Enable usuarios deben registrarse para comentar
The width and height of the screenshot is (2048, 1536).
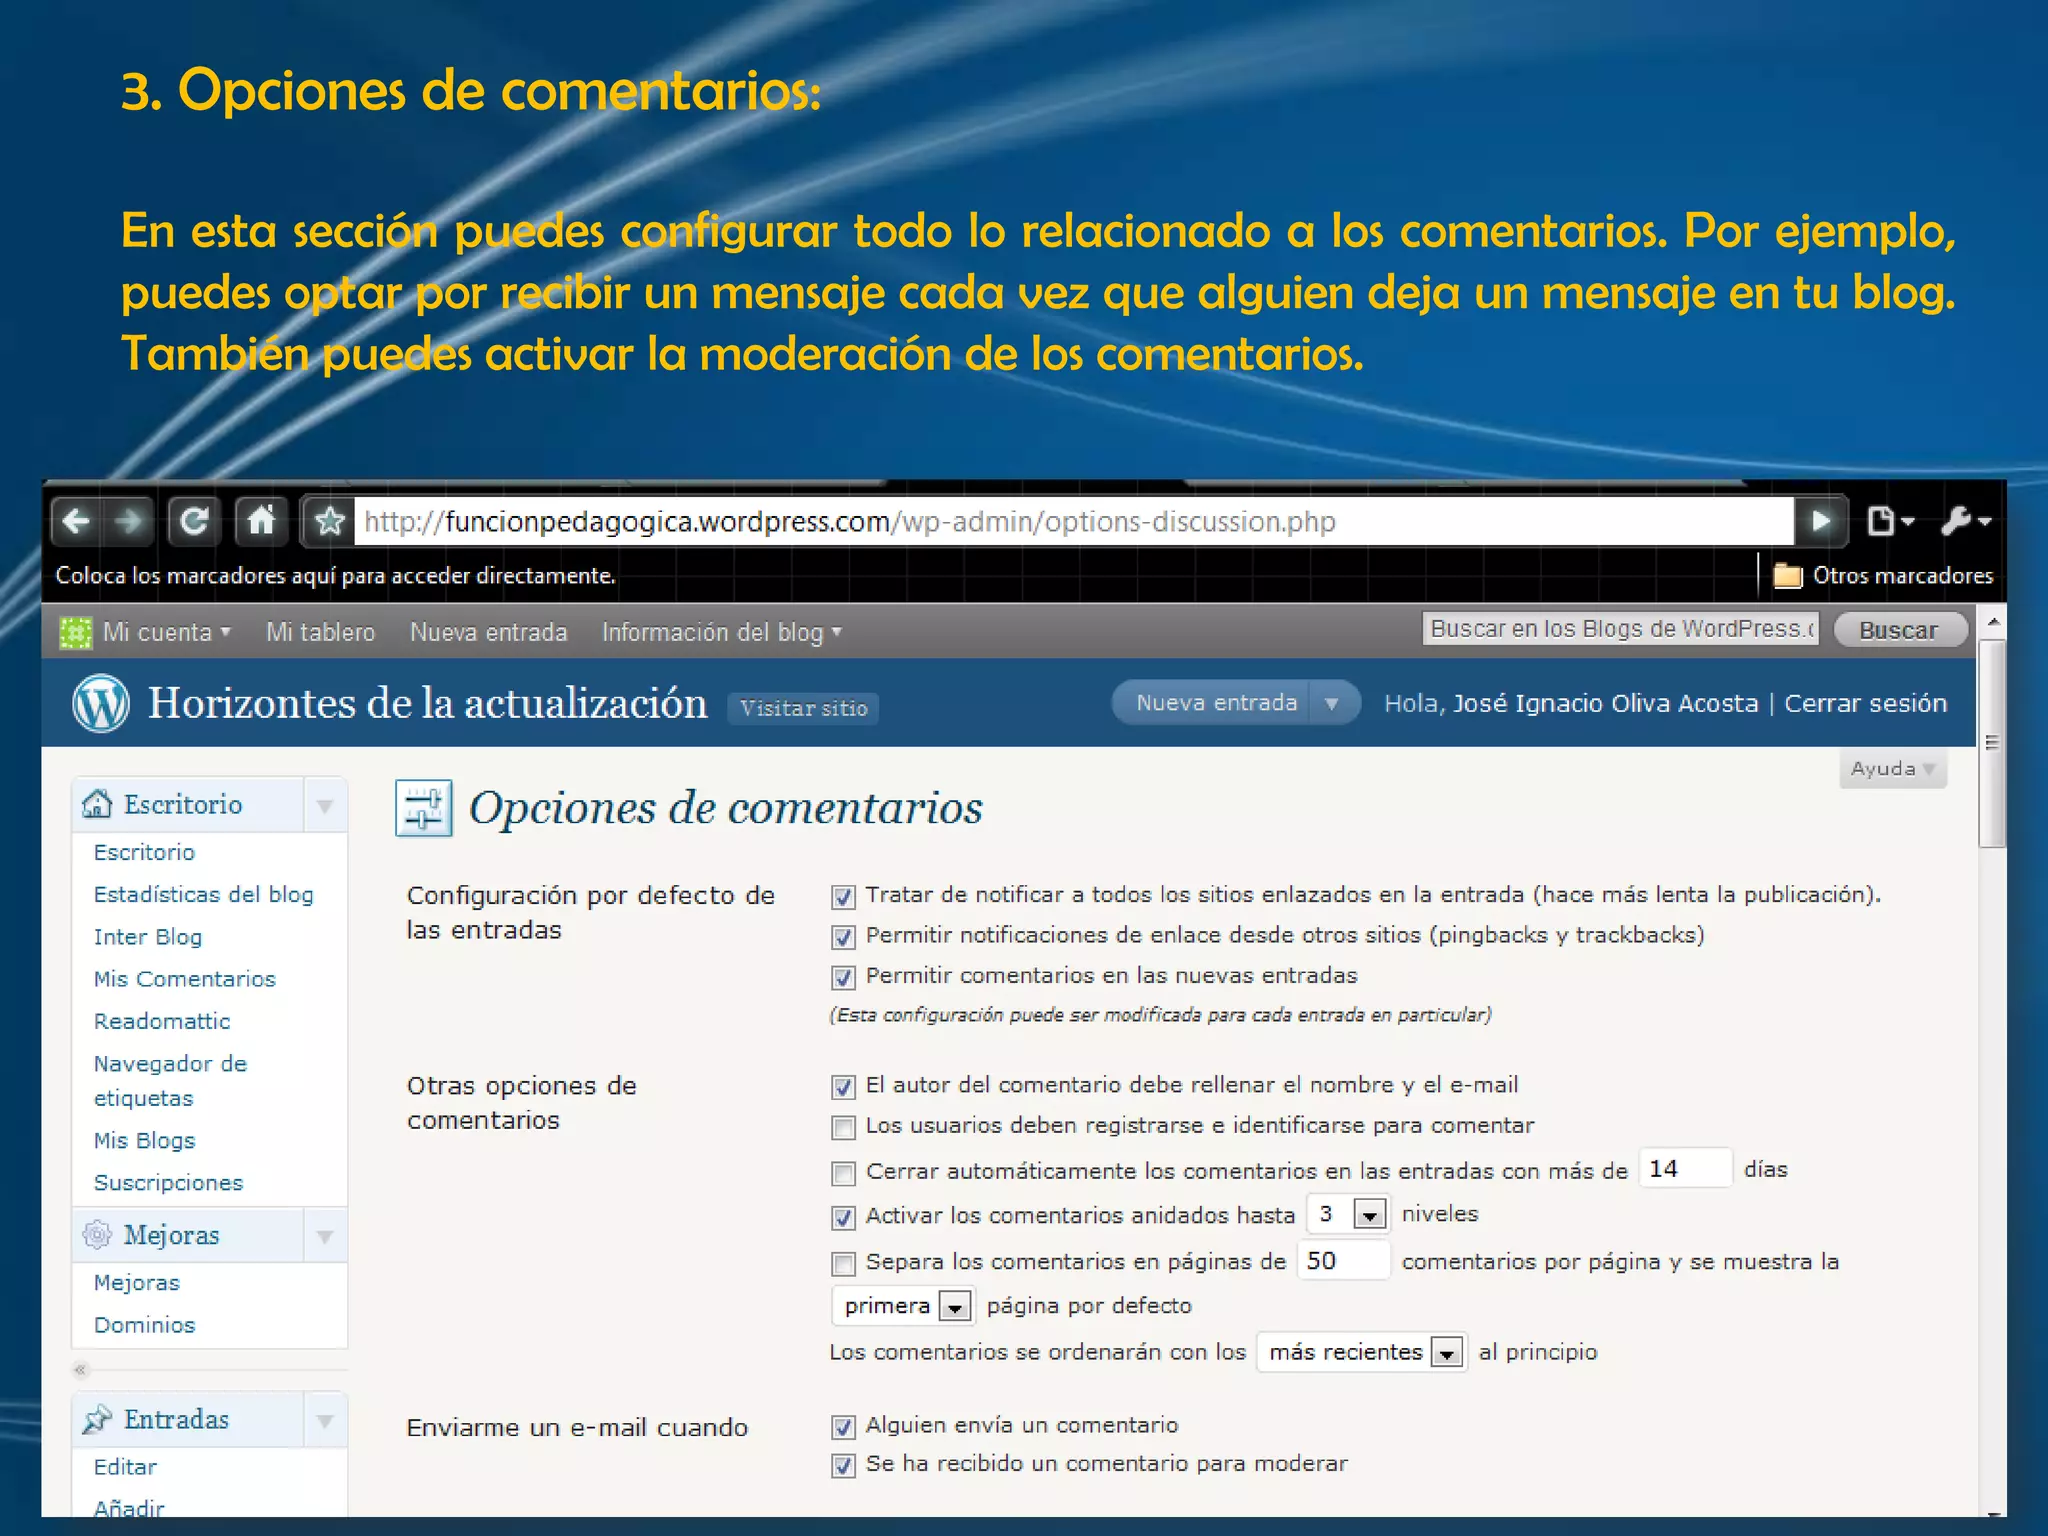843,1128
